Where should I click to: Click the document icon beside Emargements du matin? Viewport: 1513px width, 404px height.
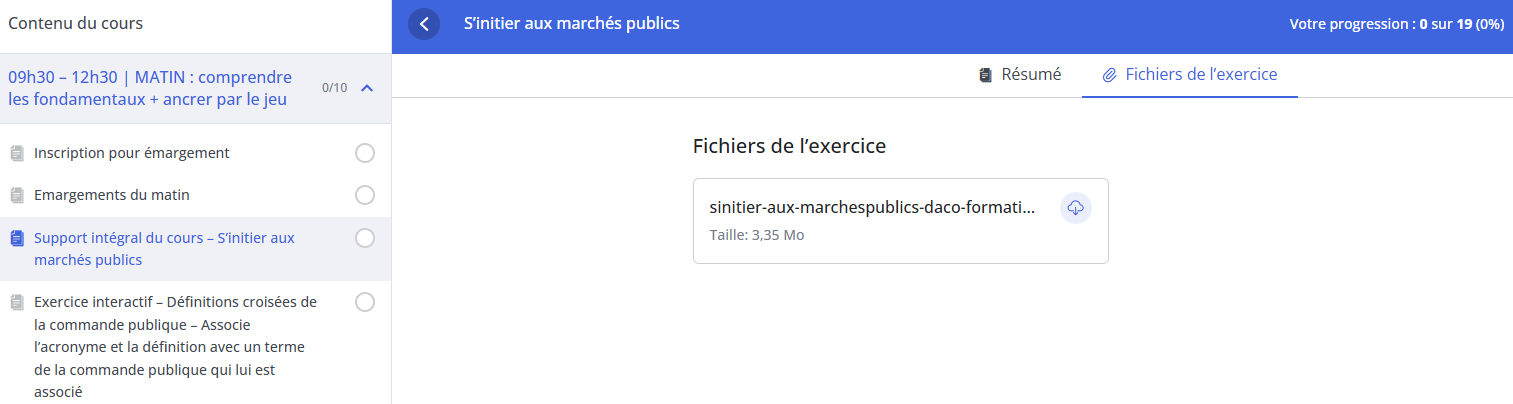[x=16, y=195]
